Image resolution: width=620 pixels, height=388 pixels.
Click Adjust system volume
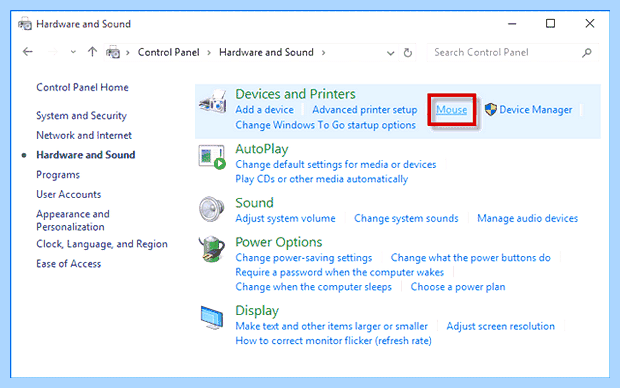coord(285,218)
